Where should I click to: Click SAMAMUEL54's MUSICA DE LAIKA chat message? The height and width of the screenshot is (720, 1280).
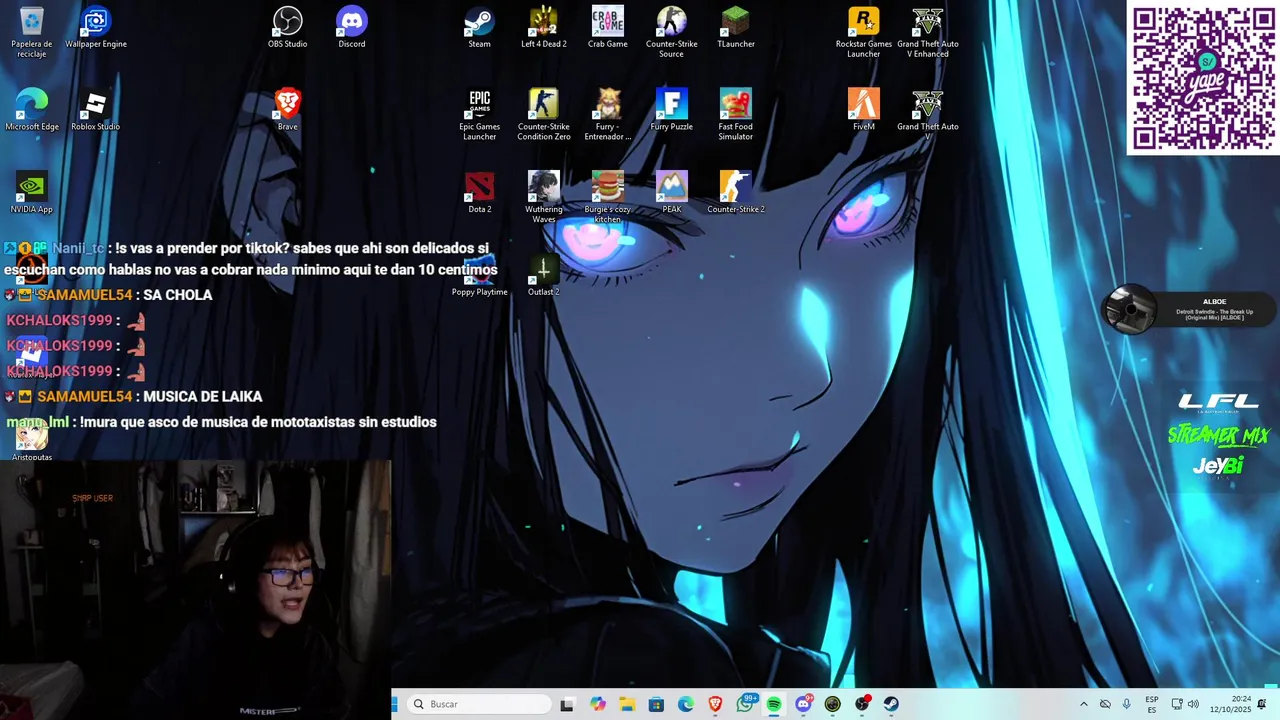click(135, 396)
